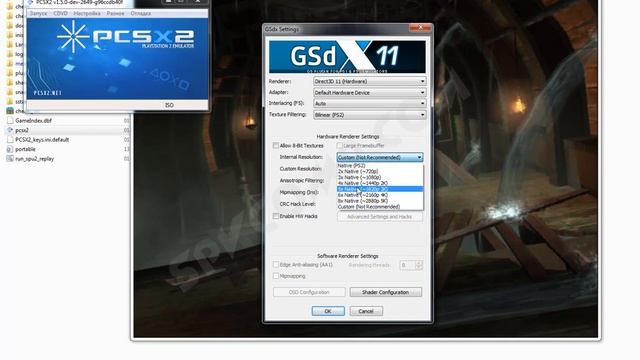Increase Rendering threads with up arrow
The width and height of the screenshot is (640, 360).
(x=418, y=263)
